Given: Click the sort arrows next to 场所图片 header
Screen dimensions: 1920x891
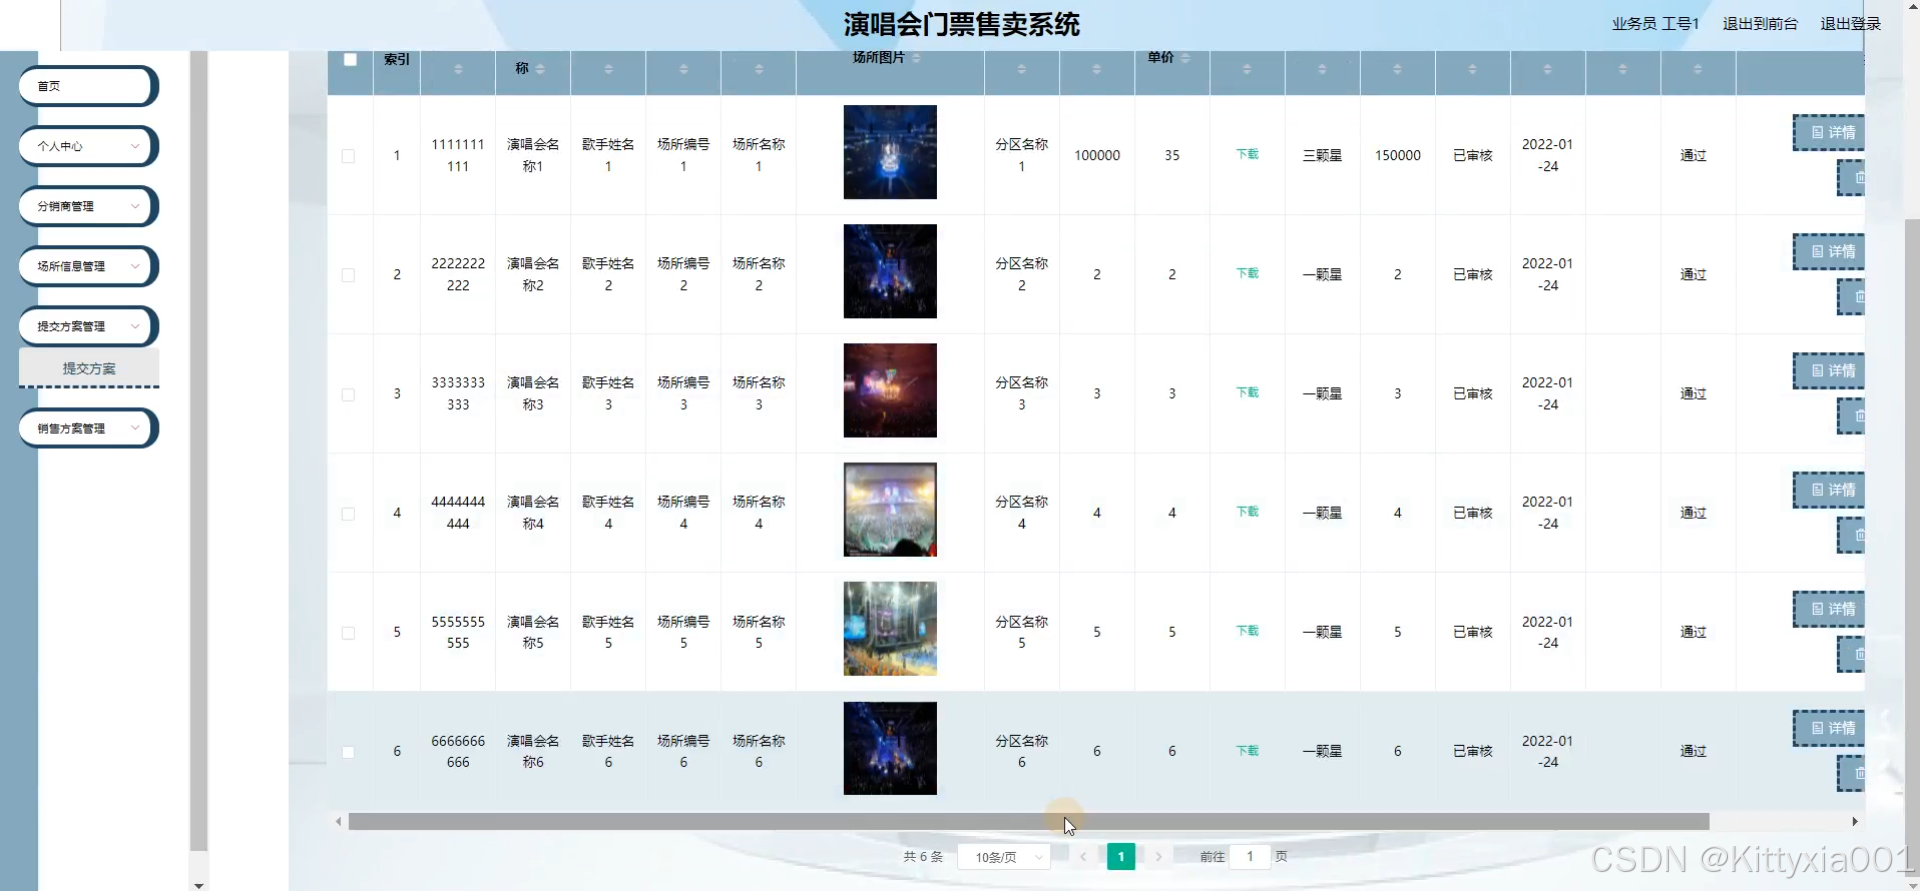Looking at the screenshot, I should pos(916,58).
